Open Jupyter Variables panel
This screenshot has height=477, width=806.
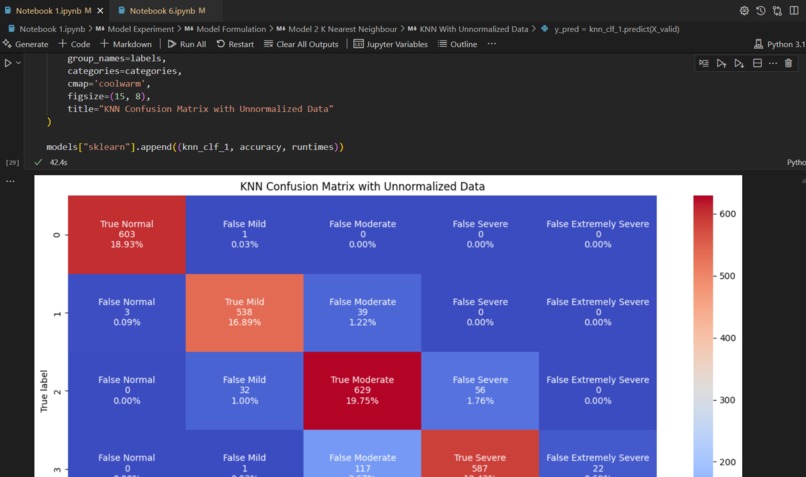click(x=391, y=44)
